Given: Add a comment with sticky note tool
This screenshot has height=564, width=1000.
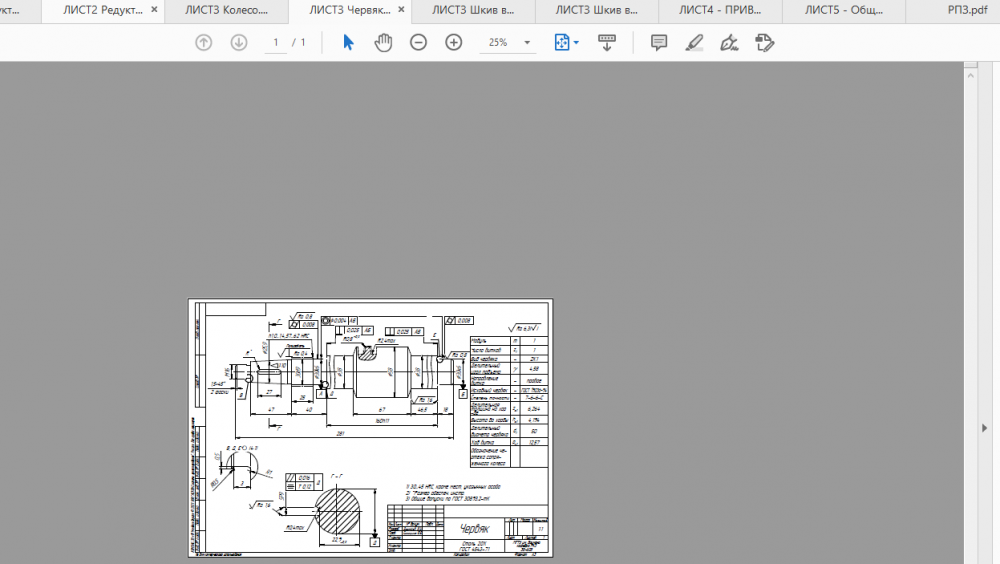Looking at the screenshot, I should click(659, 43).
